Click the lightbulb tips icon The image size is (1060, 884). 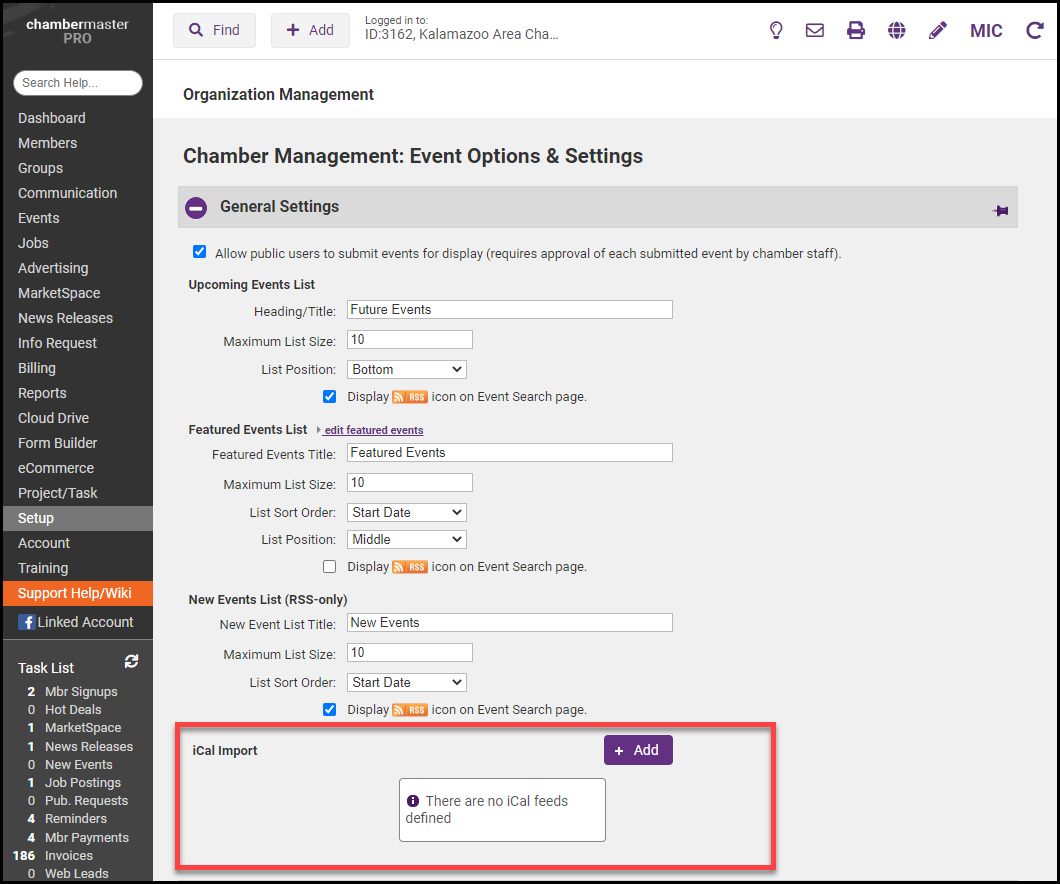[x=775, y=30]
